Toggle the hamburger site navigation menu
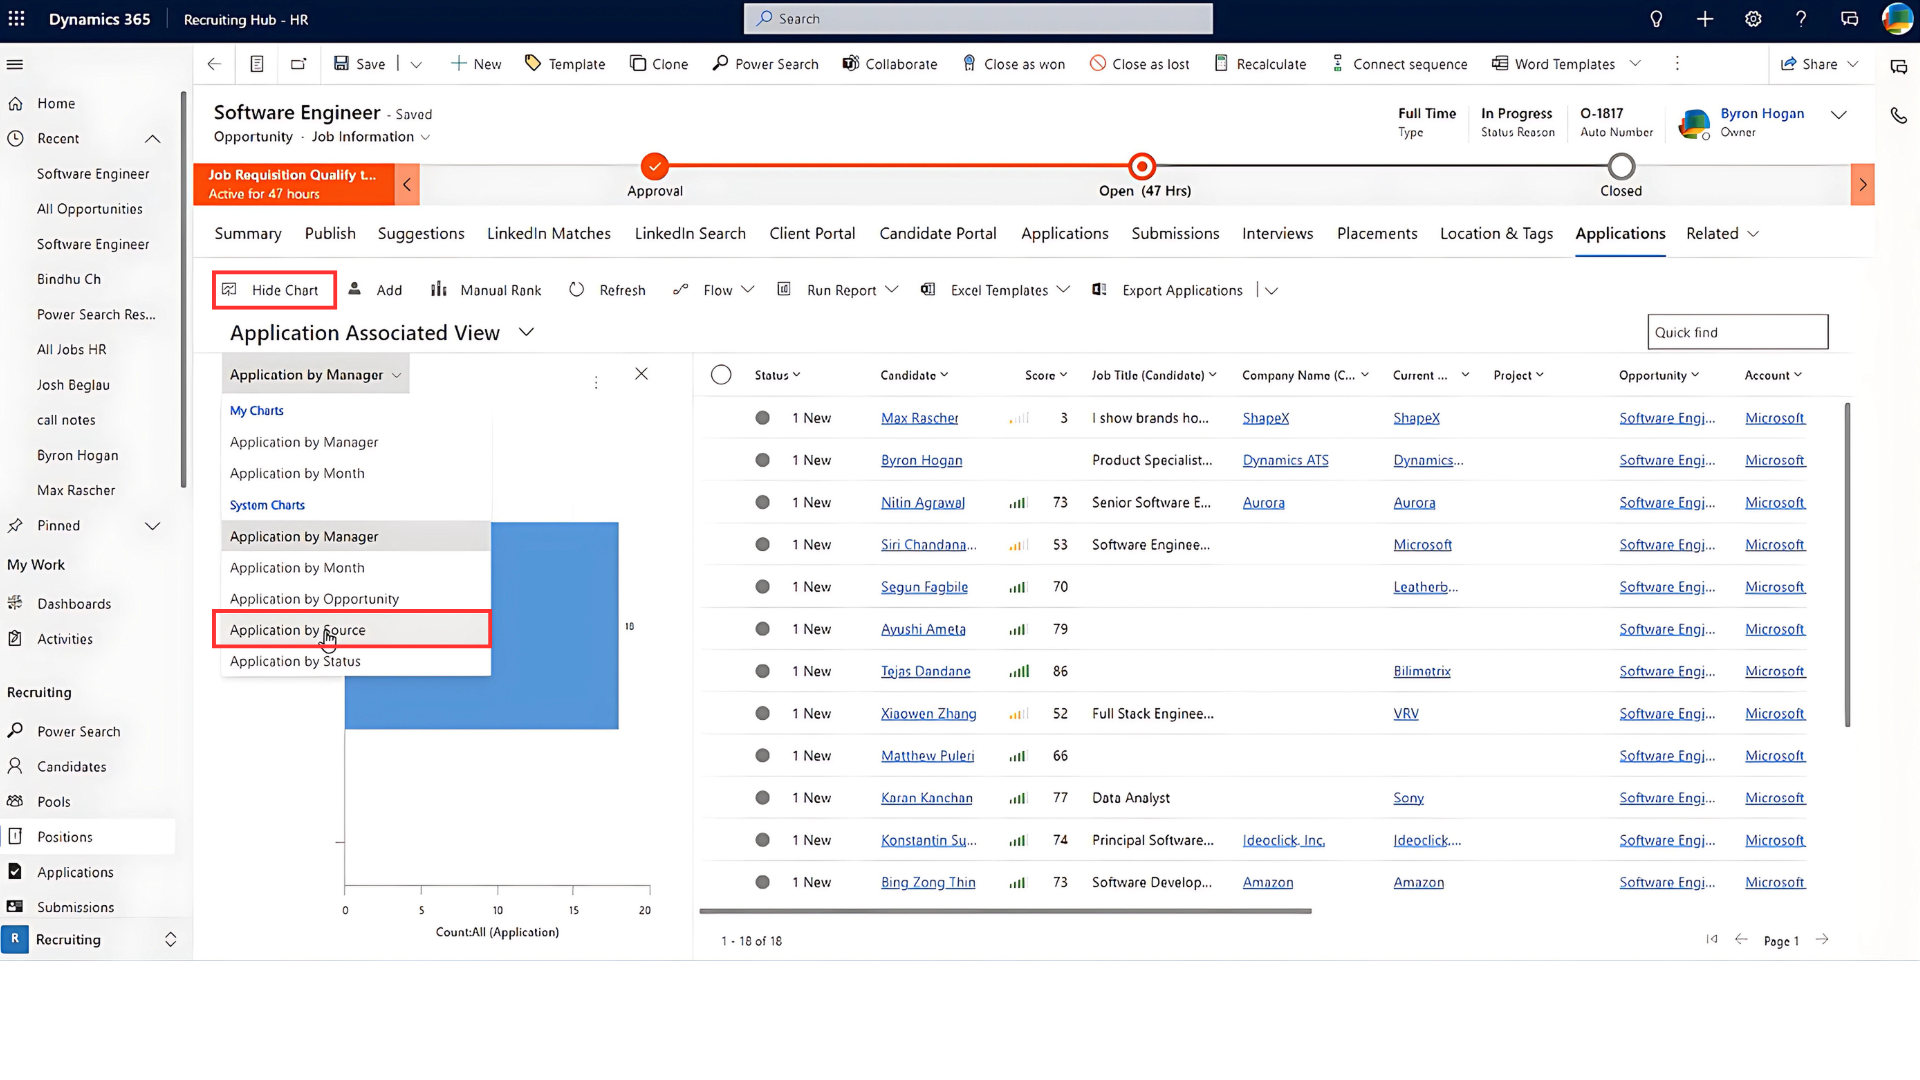Image resolution: width=1920 pixels, height=1080 pixels. [x=15, y=64]
